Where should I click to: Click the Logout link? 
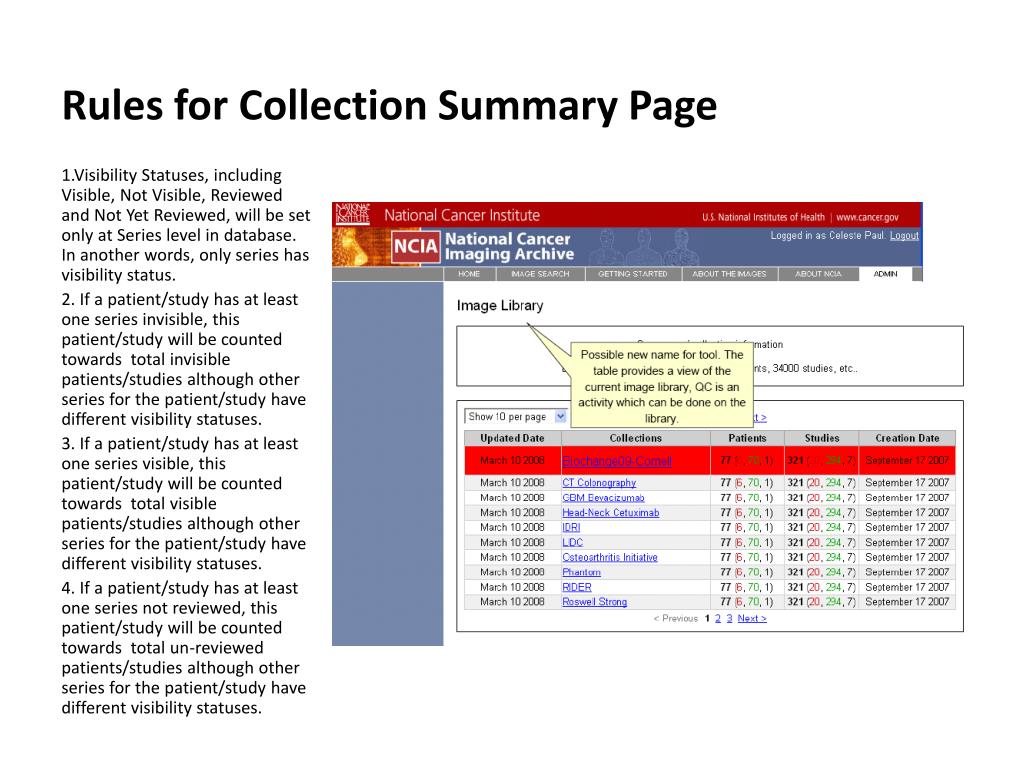pos(904,236)
